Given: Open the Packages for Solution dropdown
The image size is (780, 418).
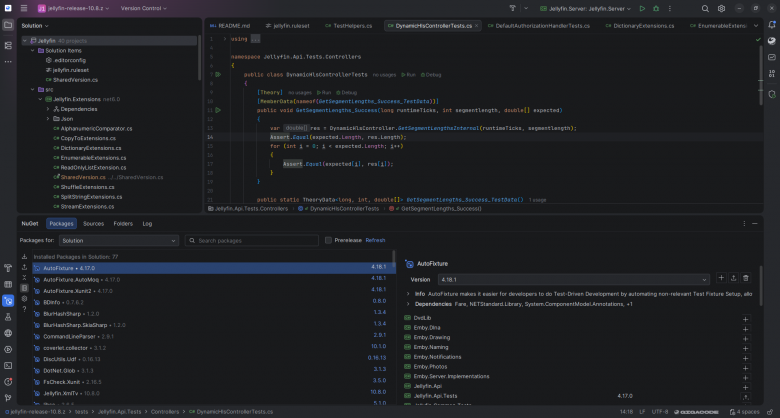Looking at the screenshot, I should pyautogui.click(x=119, y=240).
